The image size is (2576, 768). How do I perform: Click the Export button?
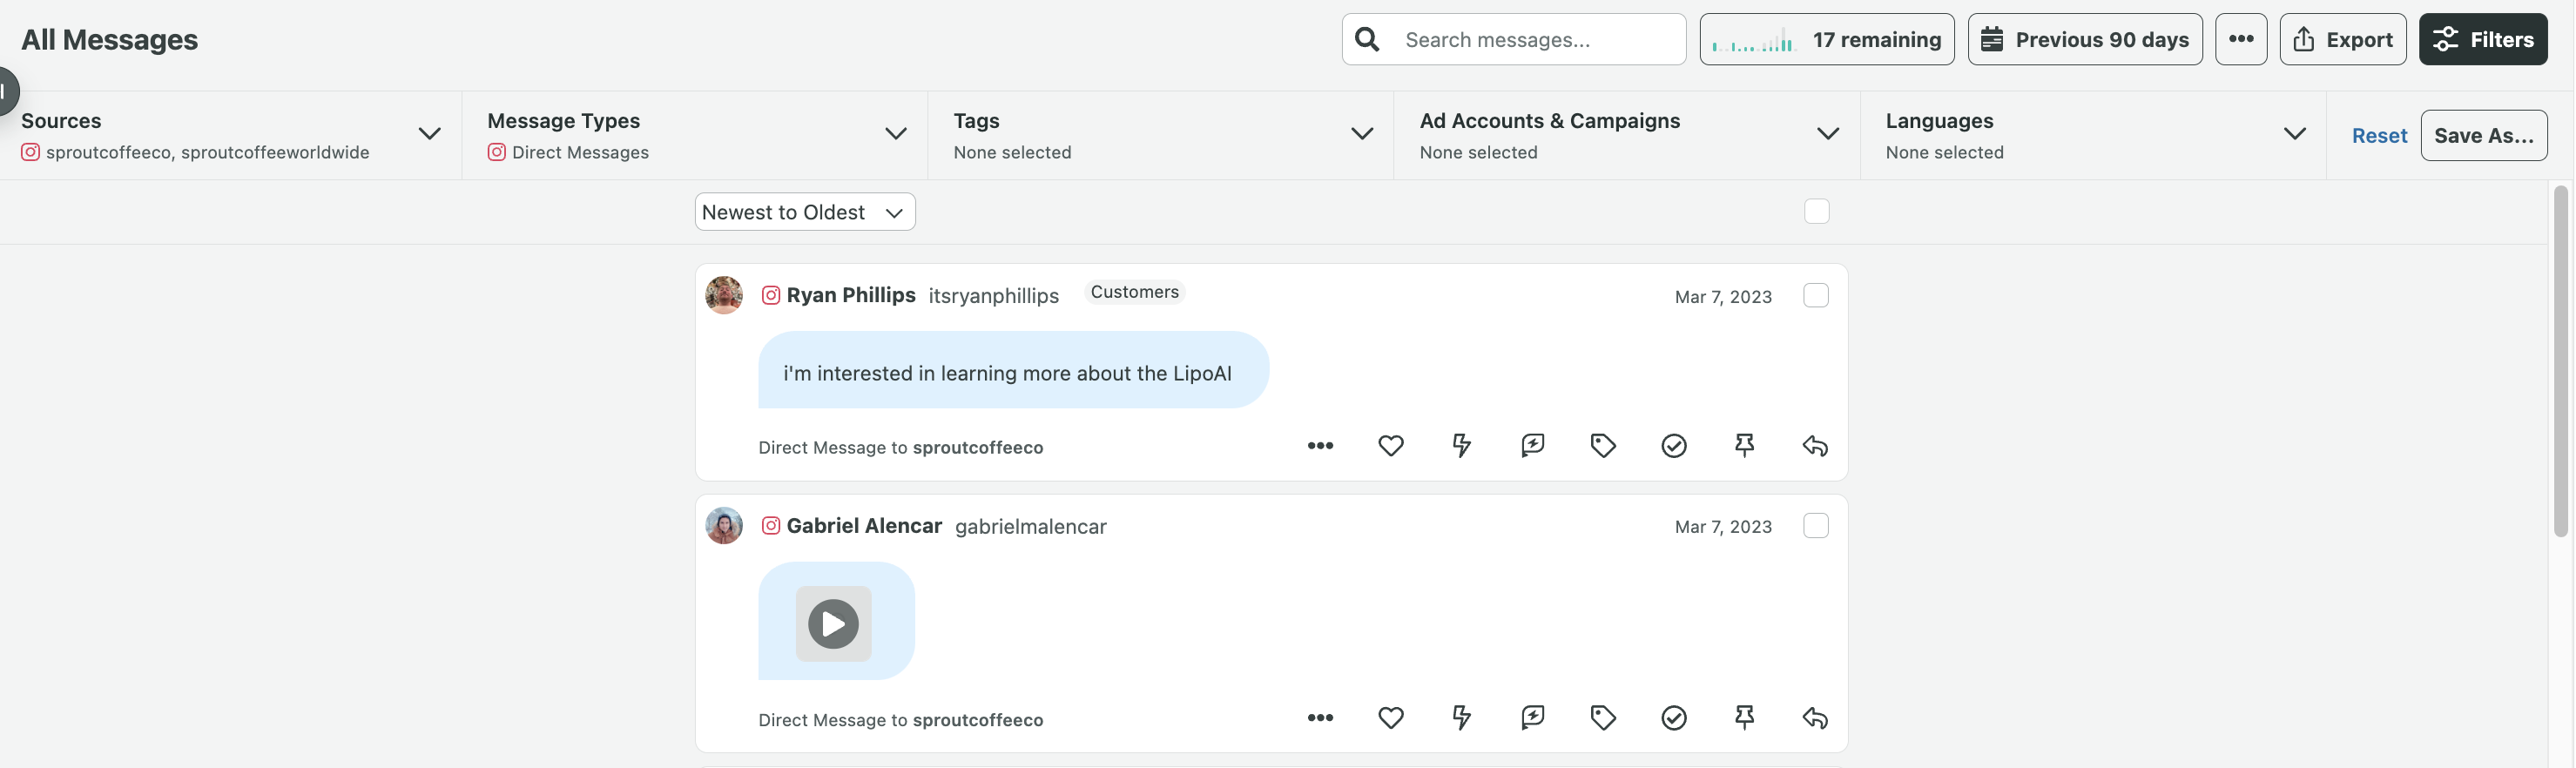pyautogui.click(x=2343, y=40)
